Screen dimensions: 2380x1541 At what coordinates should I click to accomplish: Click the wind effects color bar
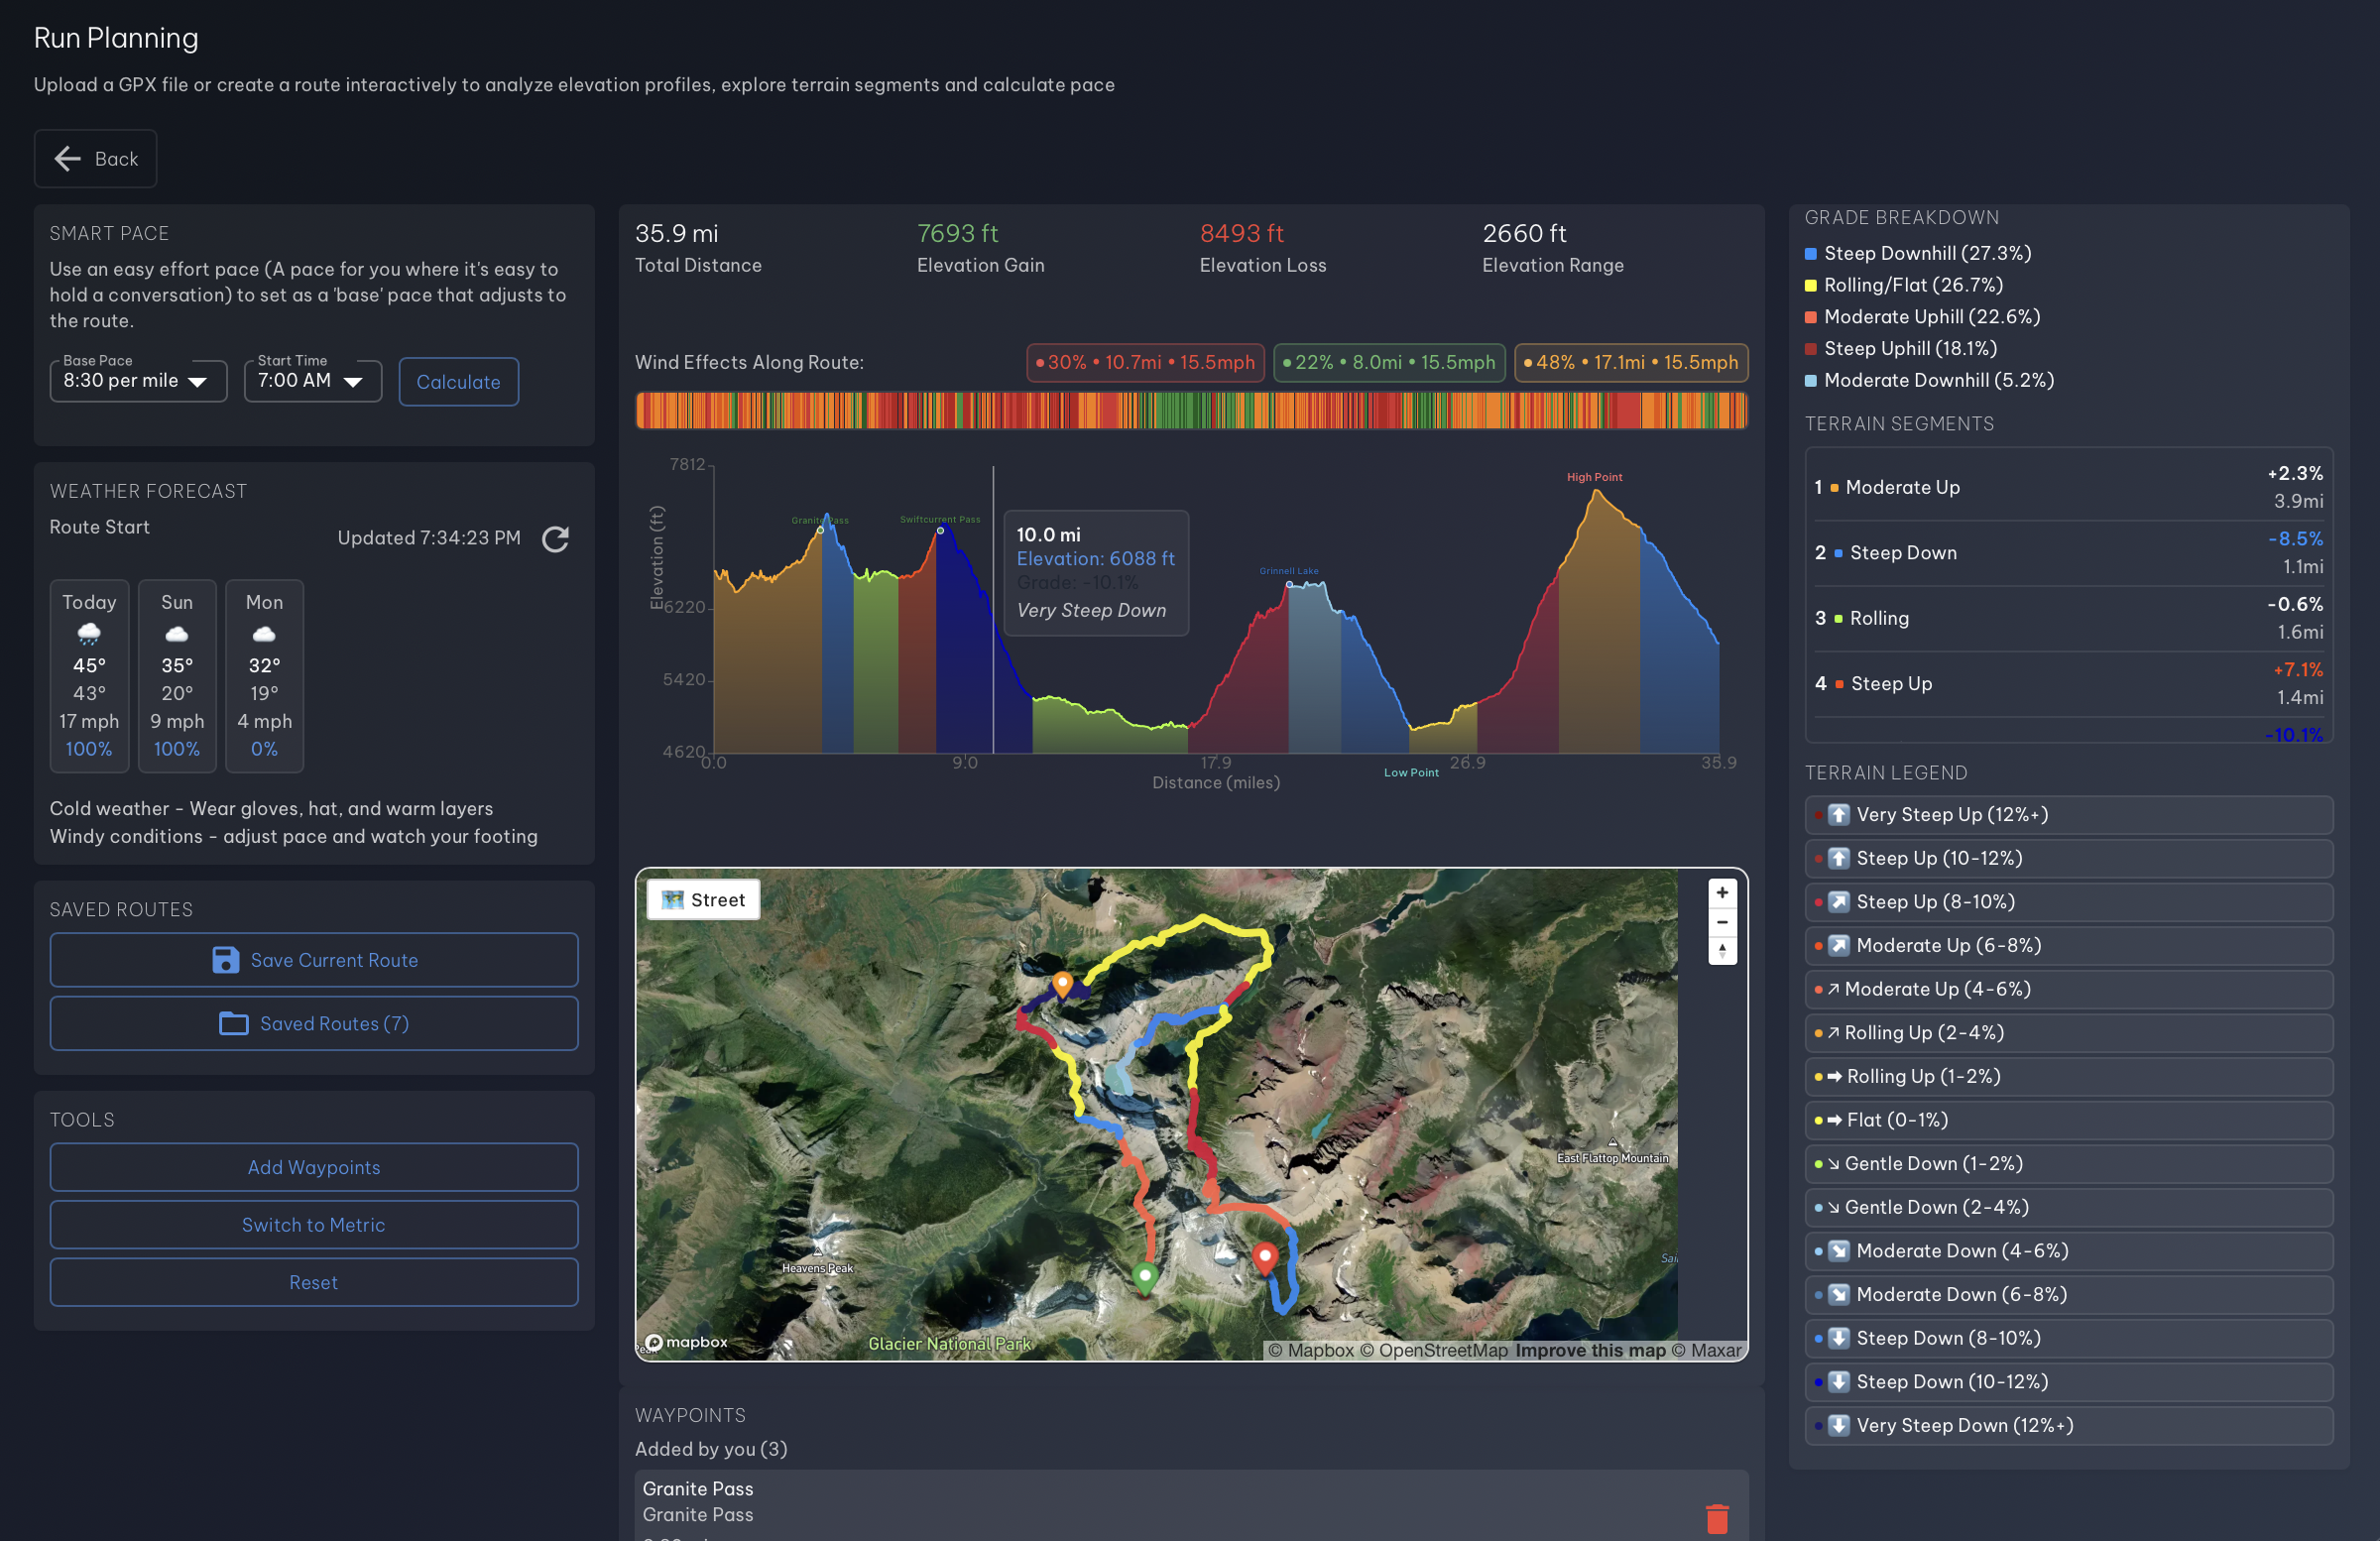(1190, 410)
